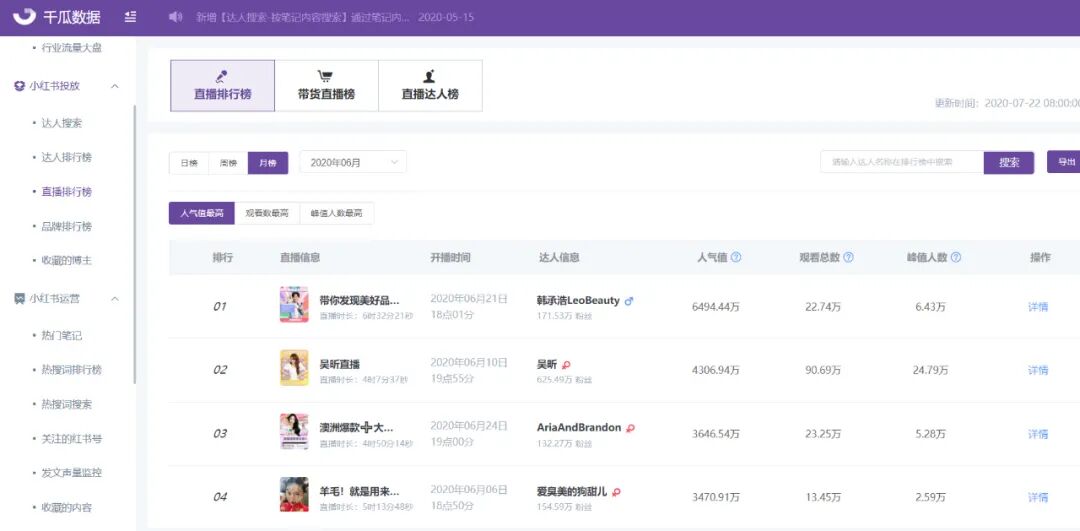
Task: Sort by 观看数最高
Action: (x=267, y=214)
